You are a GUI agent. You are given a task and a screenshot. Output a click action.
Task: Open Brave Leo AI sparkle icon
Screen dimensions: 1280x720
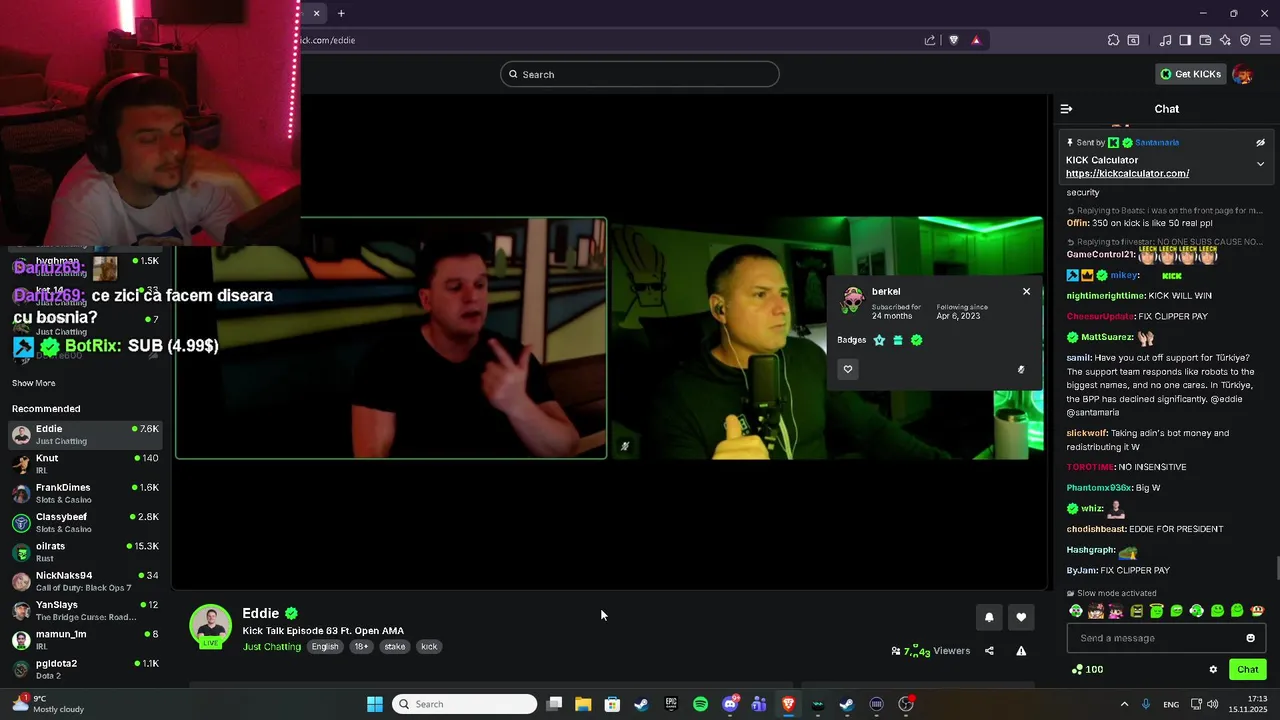[x=1225, y=40]
